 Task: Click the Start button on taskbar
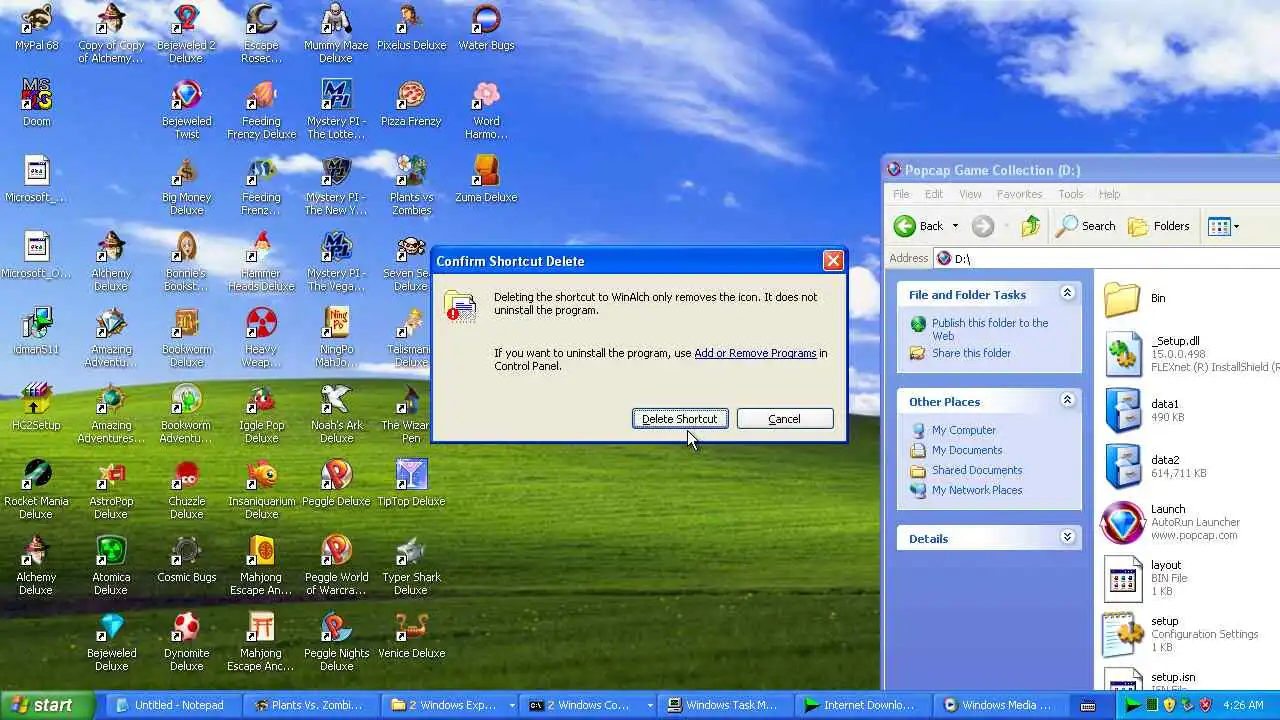(48, 705)
